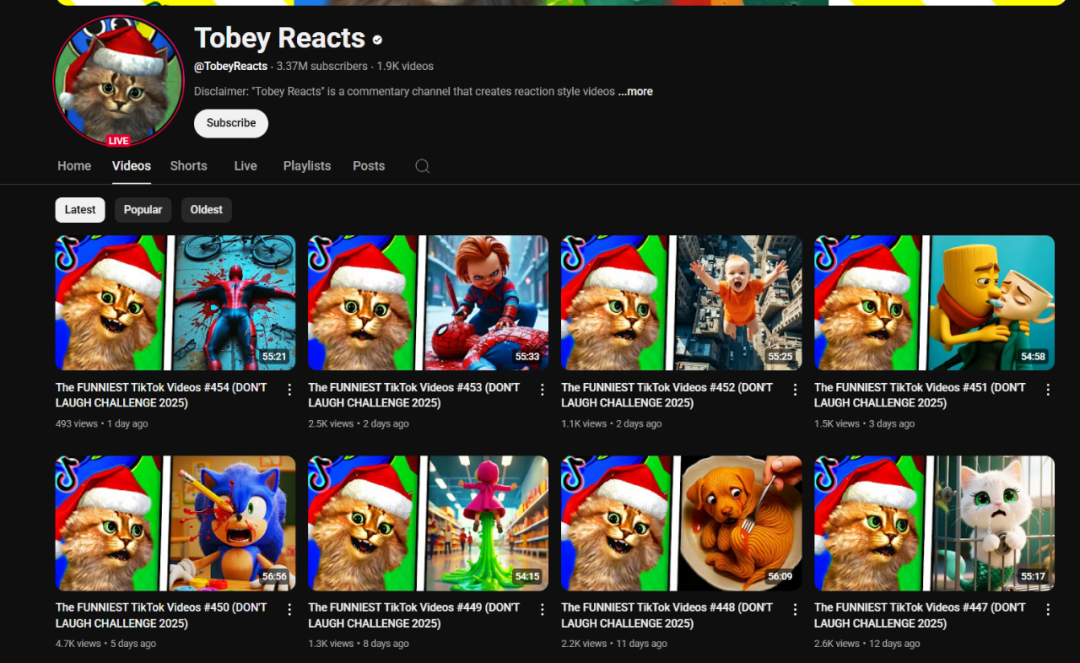Open action menu beside video #448

click(796, 609)
